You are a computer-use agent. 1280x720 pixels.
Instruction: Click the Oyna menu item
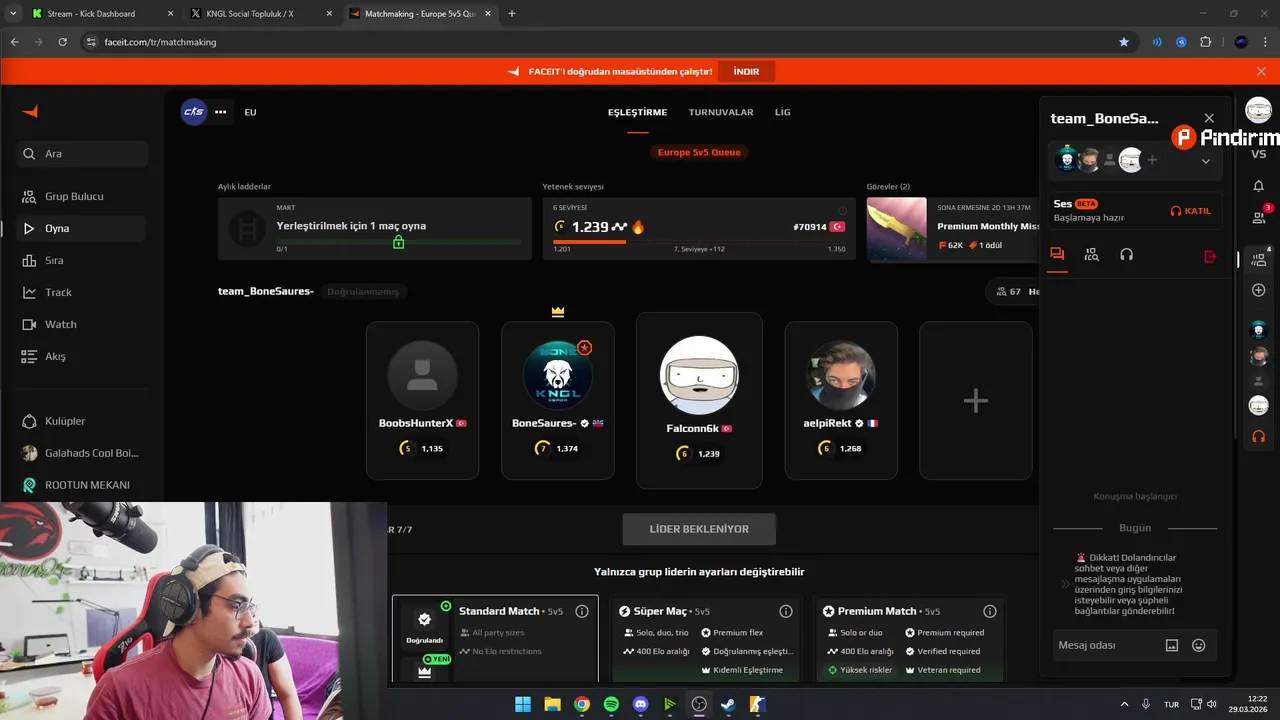[x=82, y=228]
